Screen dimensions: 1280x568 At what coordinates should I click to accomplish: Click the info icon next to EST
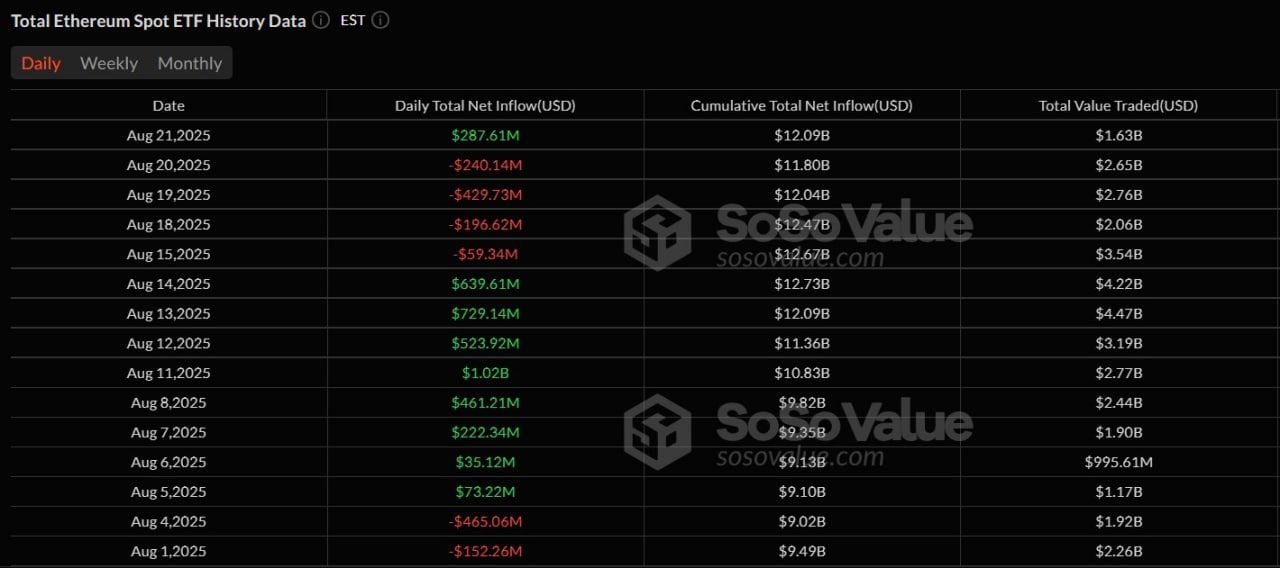click(380, 20)
